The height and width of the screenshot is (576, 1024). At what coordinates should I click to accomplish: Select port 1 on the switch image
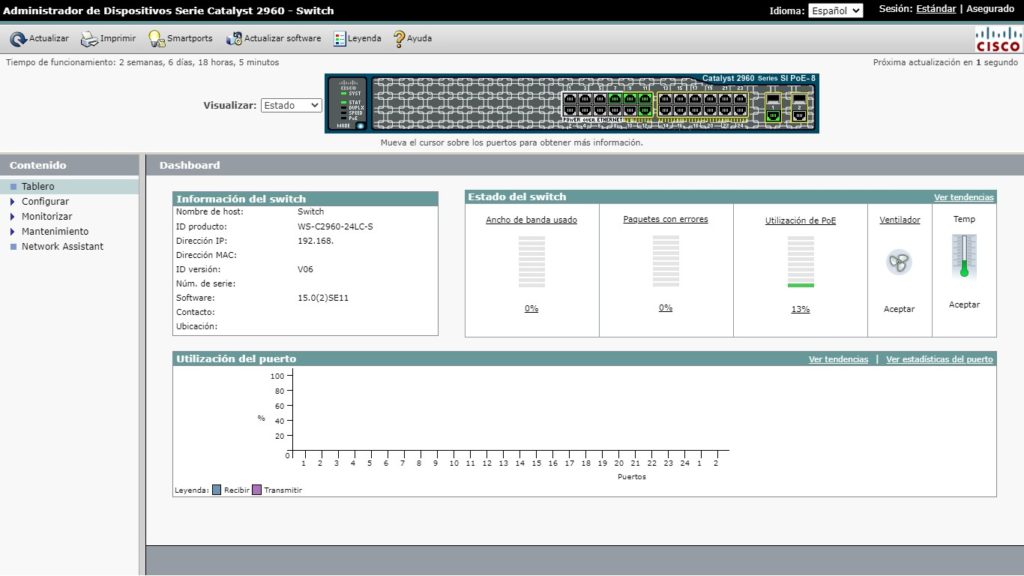(570, 99)
